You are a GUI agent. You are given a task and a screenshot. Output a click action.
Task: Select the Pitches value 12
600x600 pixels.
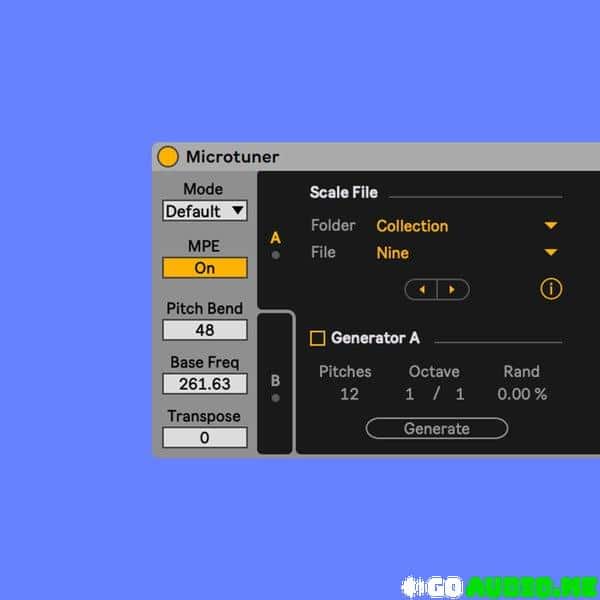click(349, 394)
